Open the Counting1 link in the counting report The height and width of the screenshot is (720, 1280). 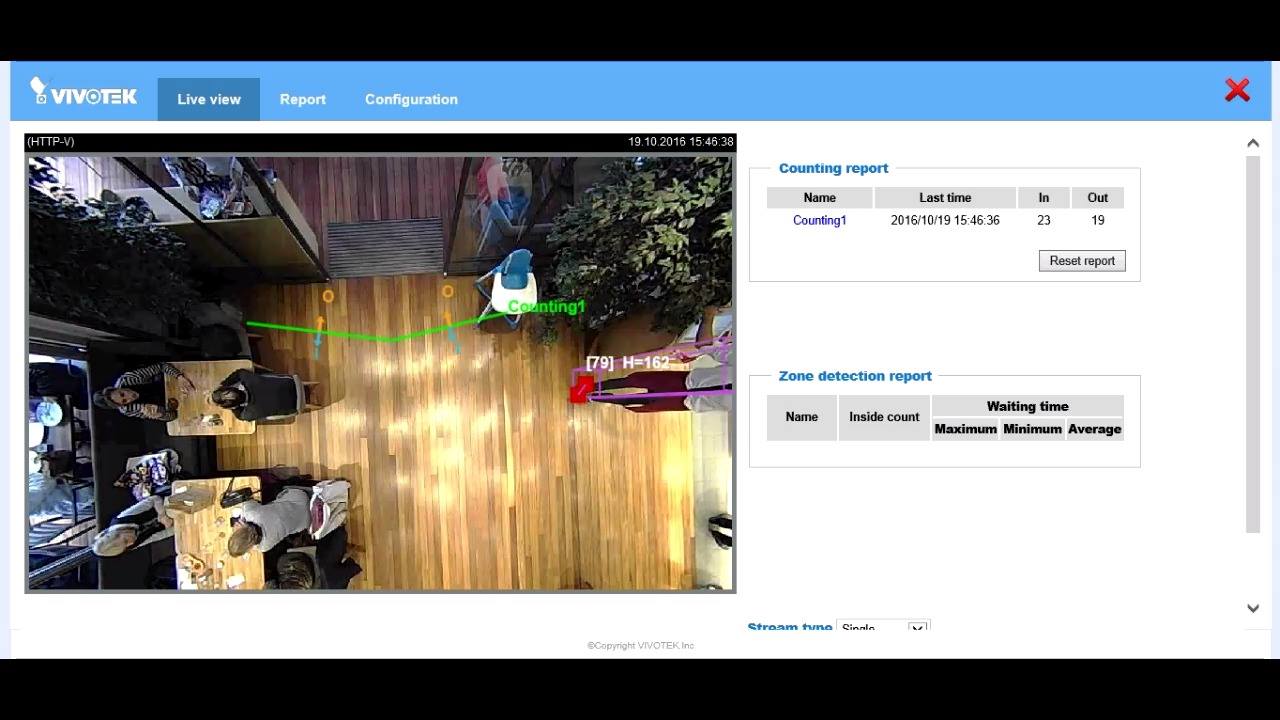point(820,220)
